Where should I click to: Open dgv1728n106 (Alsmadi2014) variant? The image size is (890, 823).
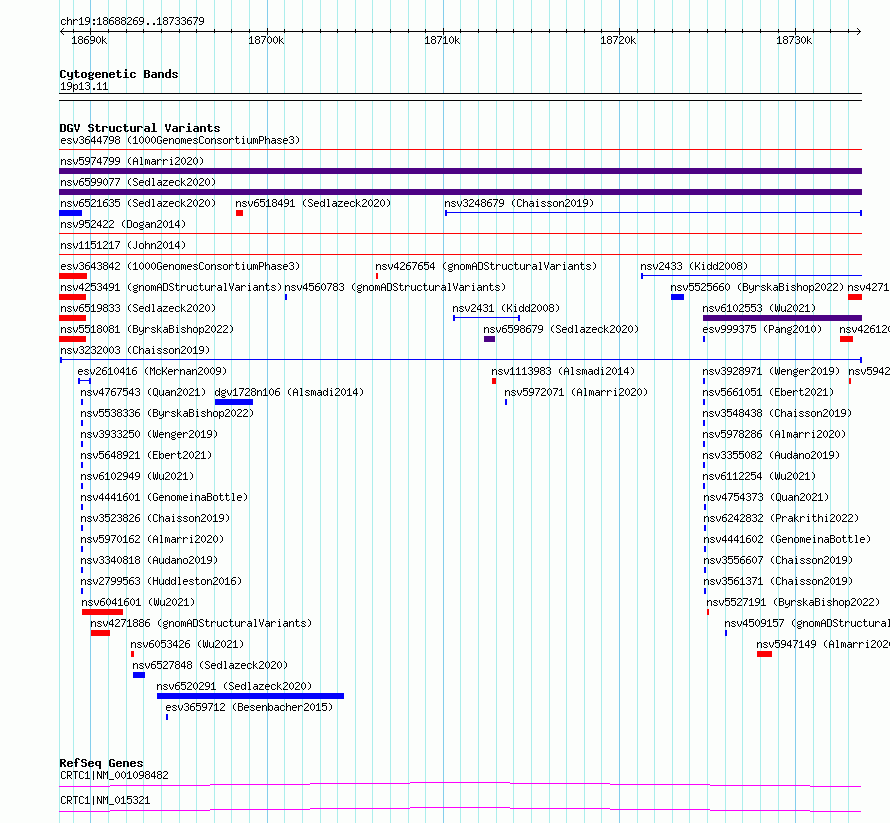289,392
